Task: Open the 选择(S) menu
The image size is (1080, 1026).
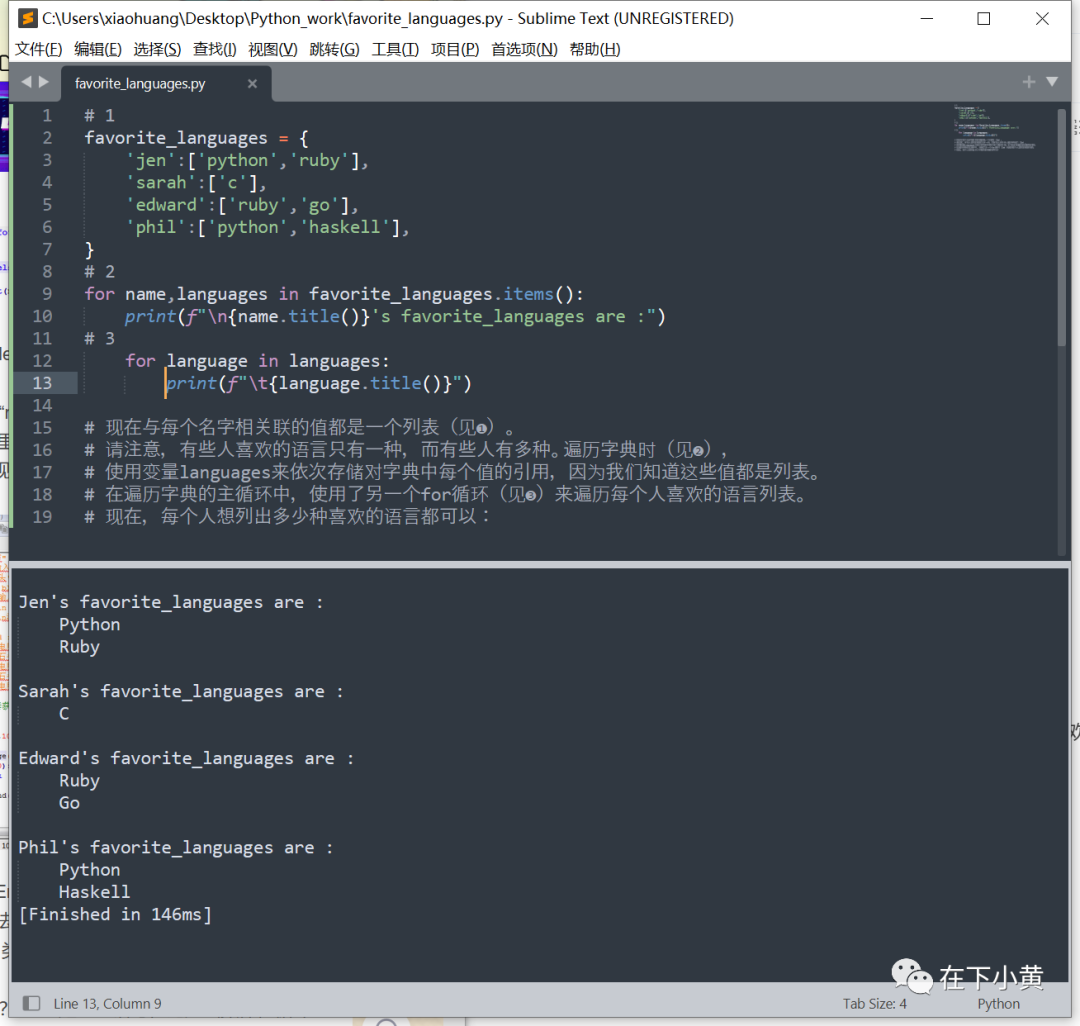Action: point(157,50)
